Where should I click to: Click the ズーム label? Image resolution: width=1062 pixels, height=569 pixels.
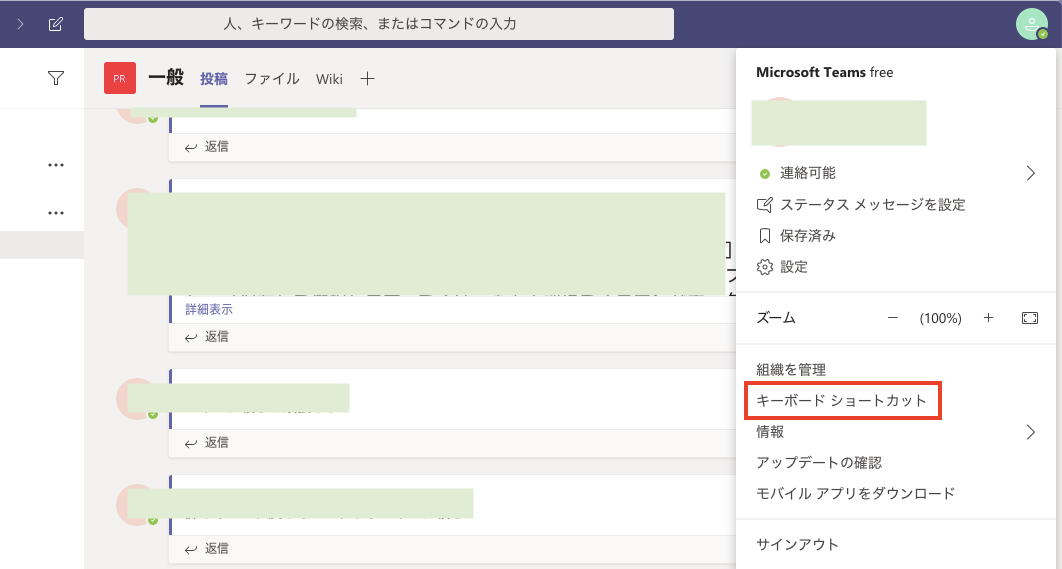pyautogui.click(x=776, y=318)
